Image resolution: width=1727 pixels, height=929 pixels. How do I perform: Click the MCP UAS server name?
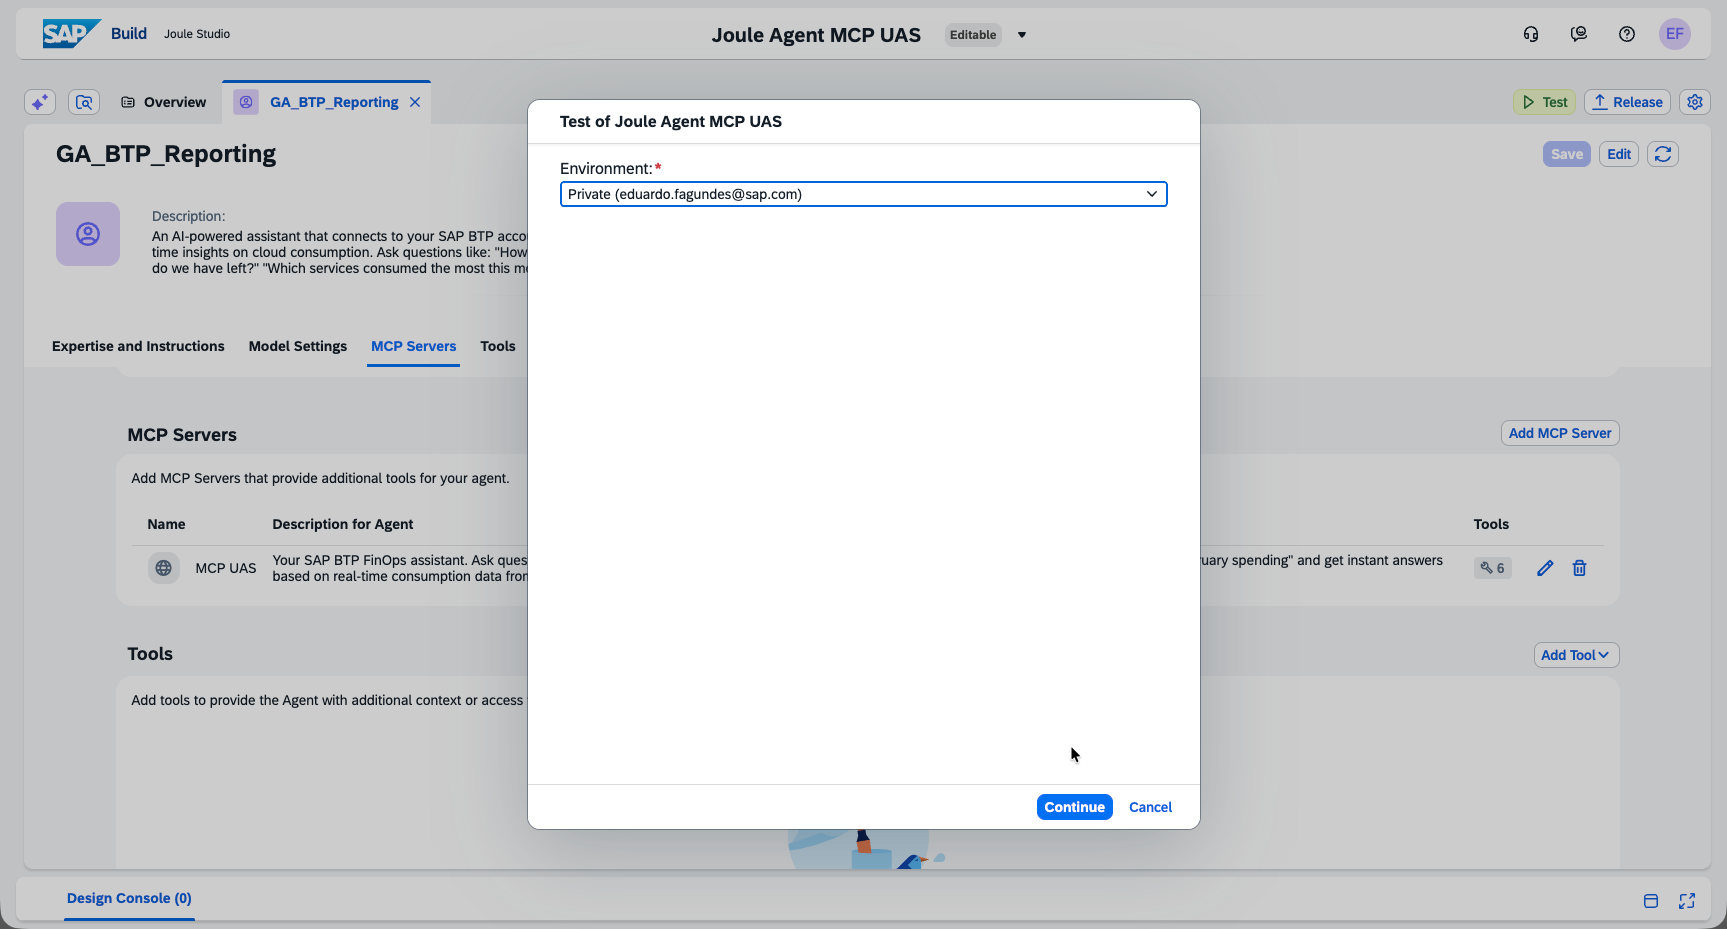(226, 568)
